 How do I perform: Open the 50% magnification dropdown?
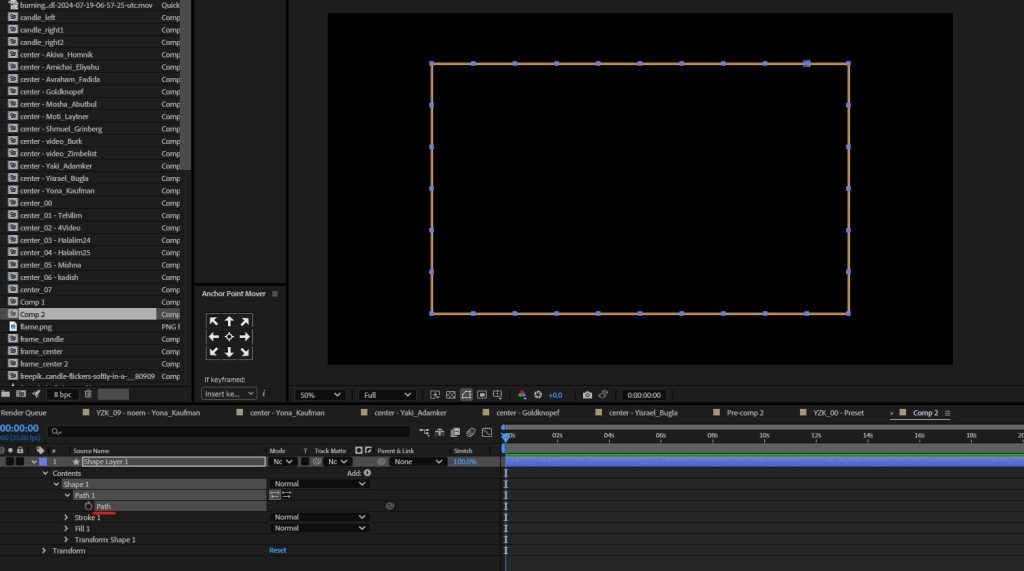click(x=319, y=395)
